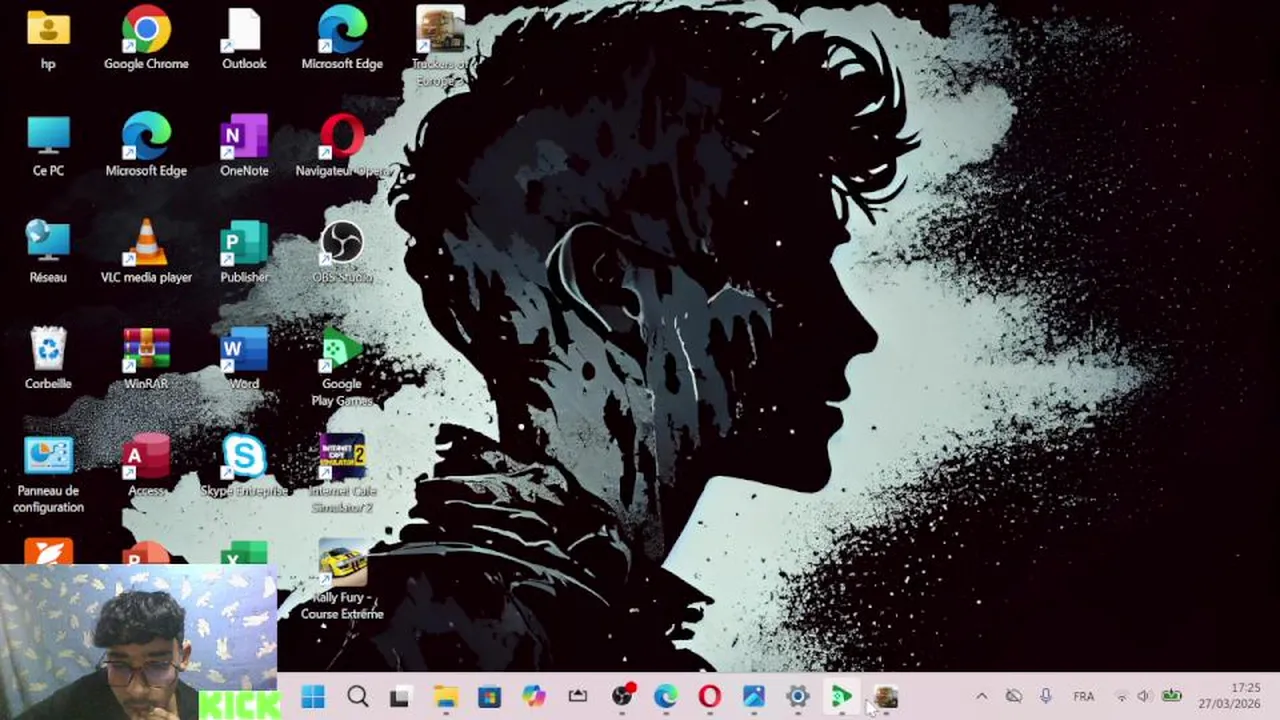Open the Opera browser taskbar icon
The height and width of the screenshot is (720, 1280).
pyautogui.click(x=710, y=697)
